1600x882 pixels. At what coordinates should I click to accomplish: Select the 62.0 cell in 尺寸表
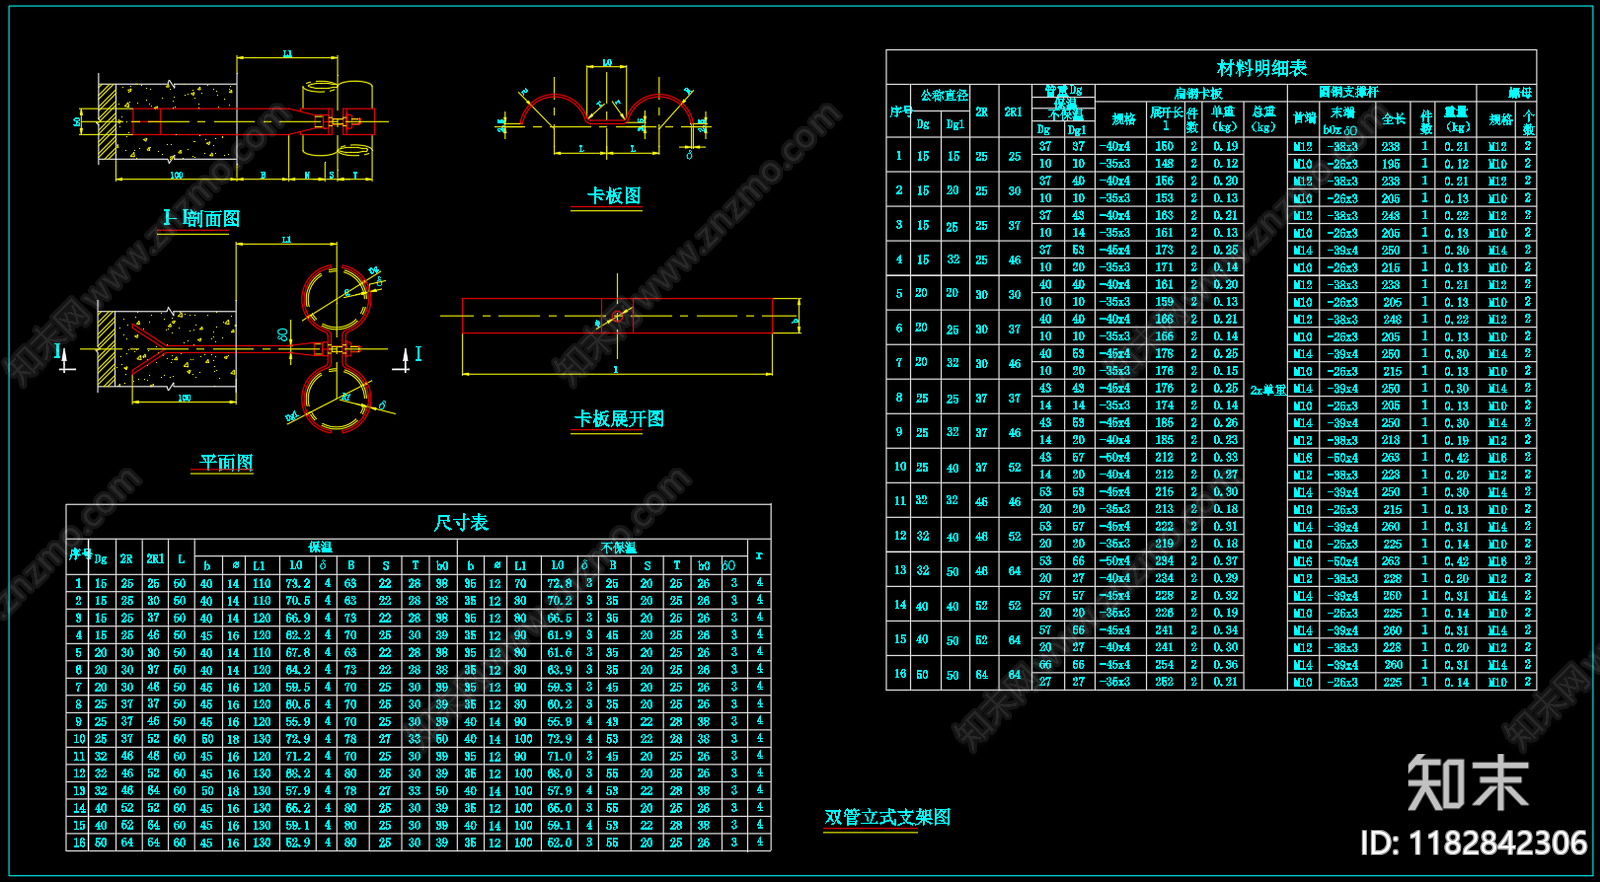pos(559,843)
